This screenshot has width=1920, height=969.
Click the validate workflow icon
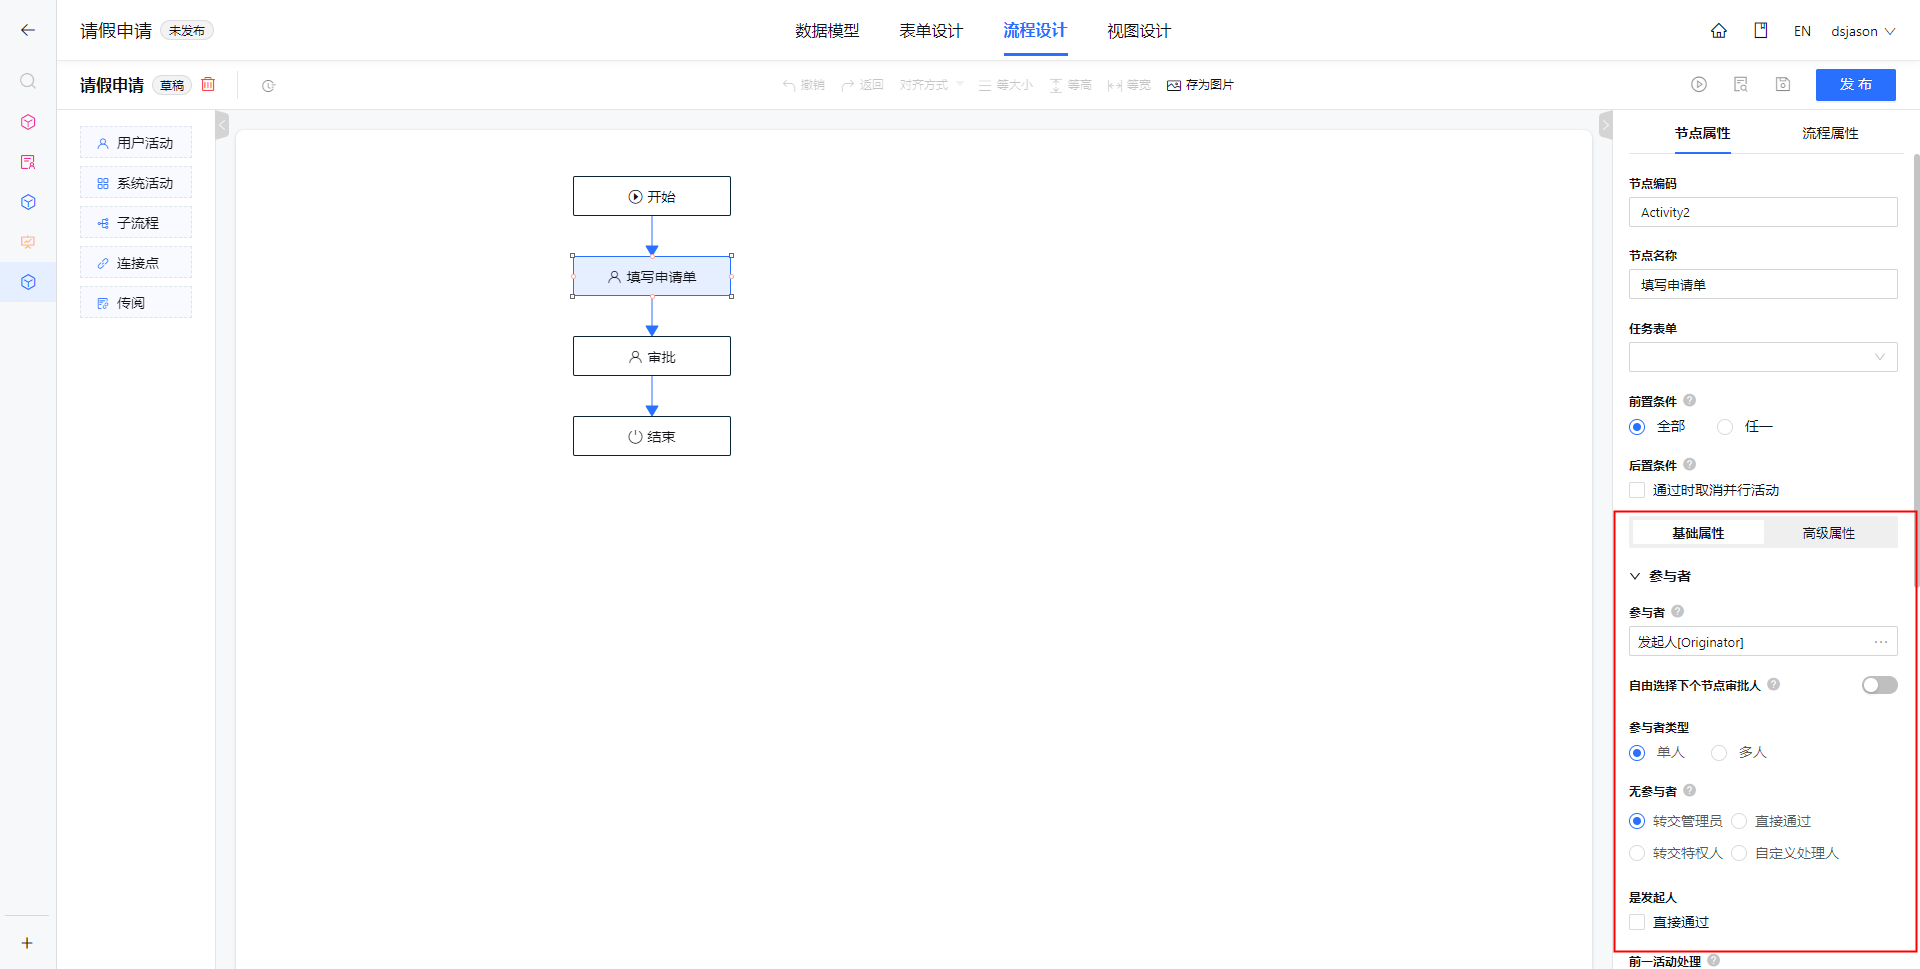(x=1741, y=84)
